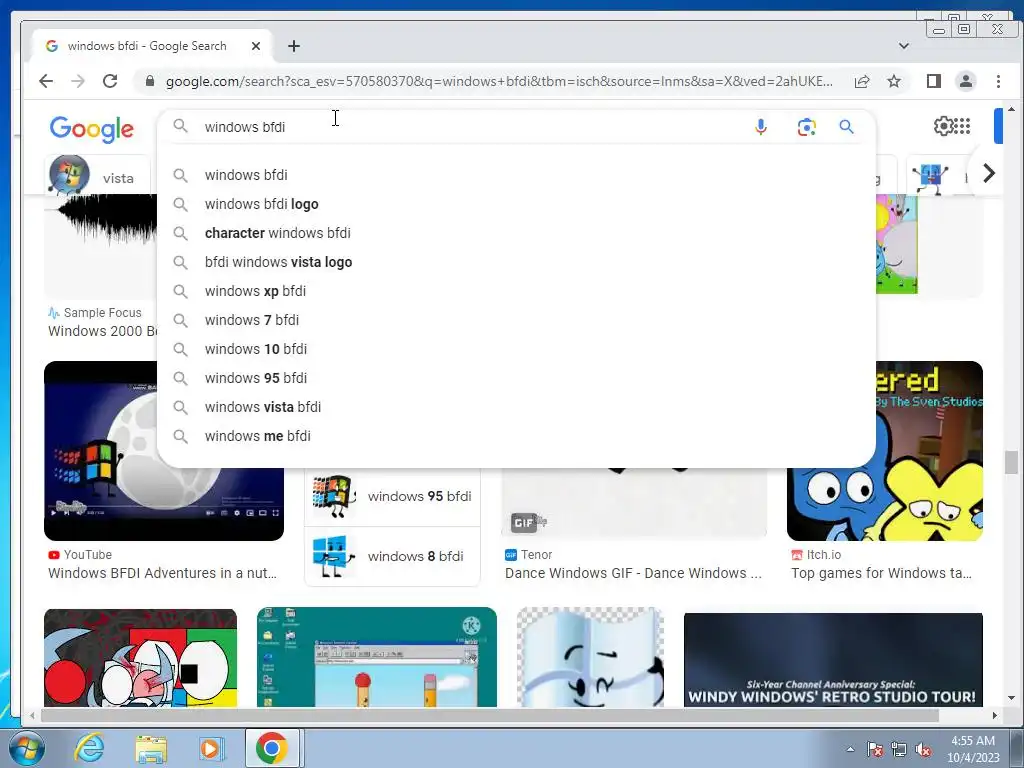Screen dimensions: 1024x768
Task: Open Windows Media Player from taskbar
Action: click(x=211, y=748)
